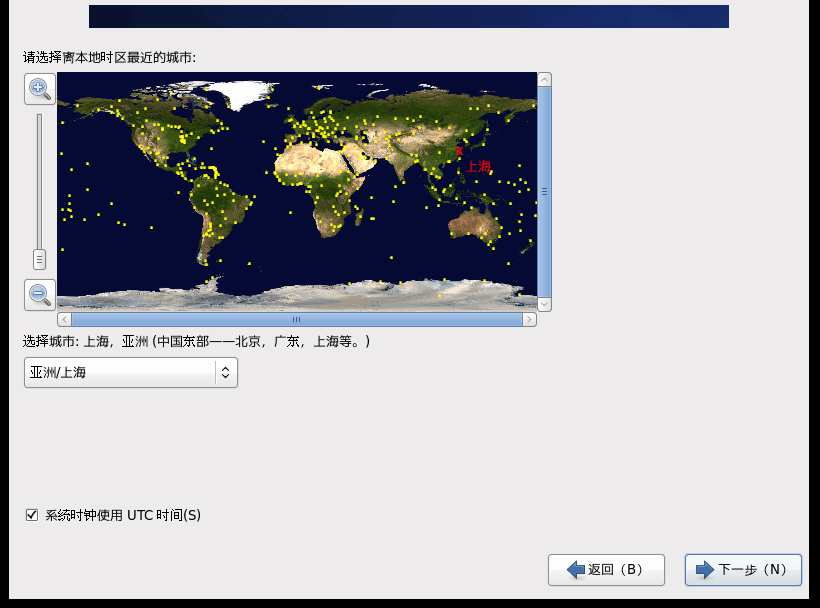Click the zoom level slider handle
820x608 pixels.
pos(39,259)
